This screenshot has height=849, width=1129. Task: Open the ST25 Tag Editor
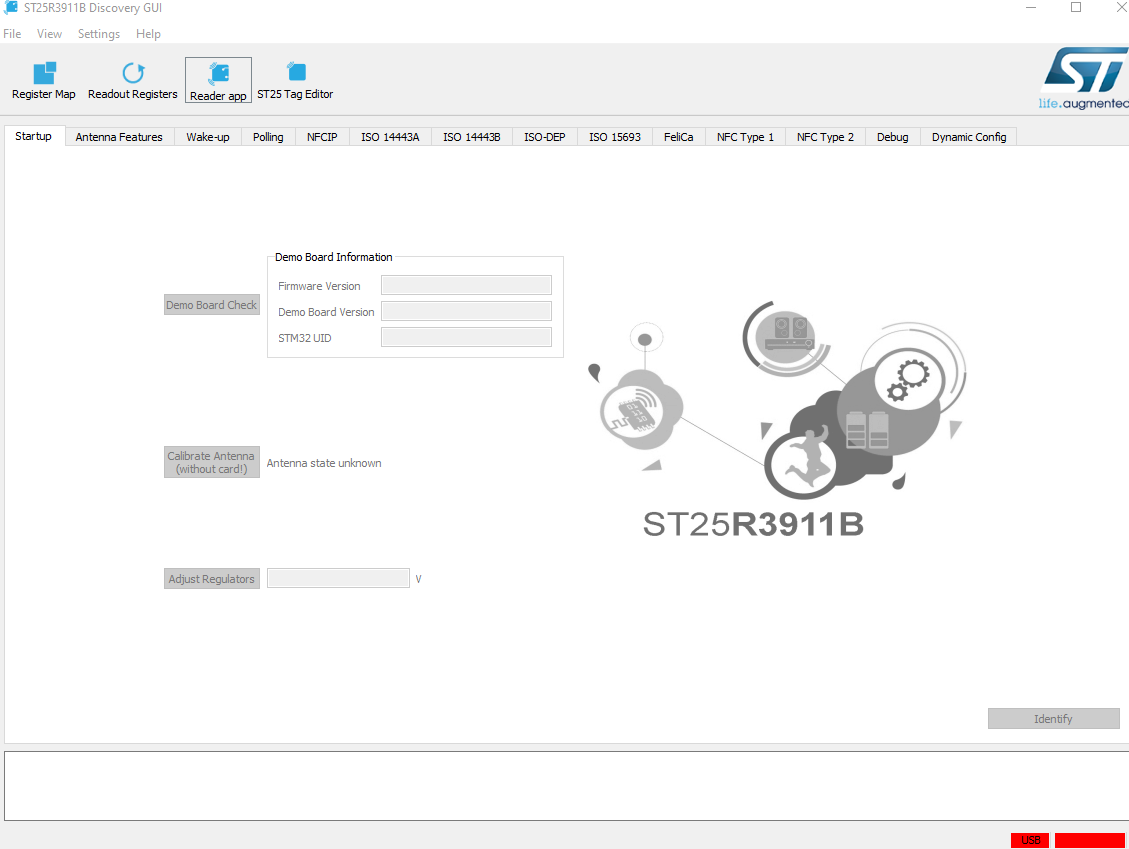(x=295, y=79)
